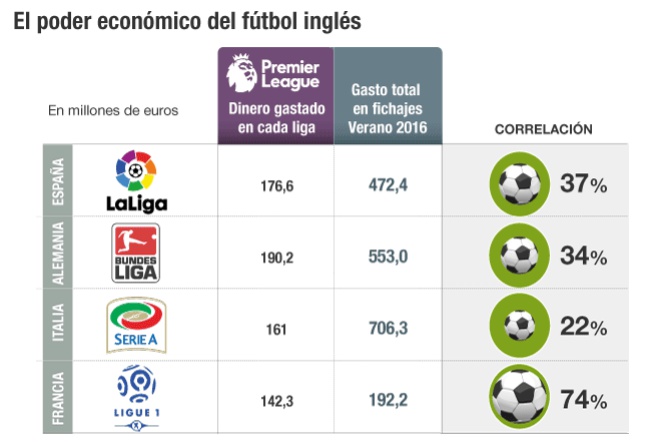Click the Ligue 1 logo
The width and height of the screenshot is (664, 444).
136,398
